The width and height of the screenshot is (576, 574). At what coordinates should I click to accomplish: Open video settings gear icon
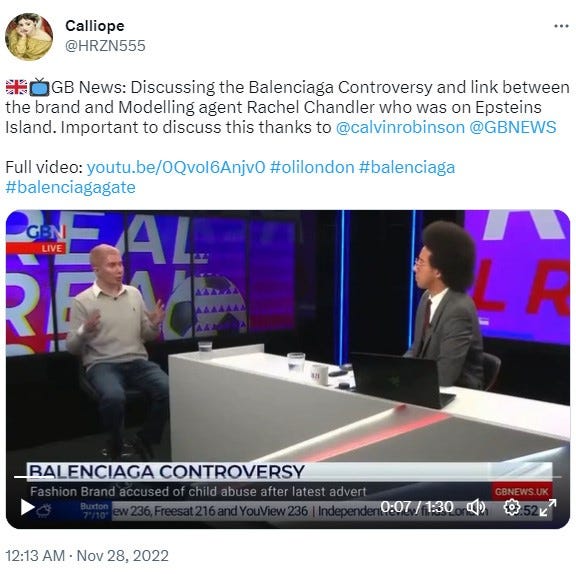pos(512,507)
